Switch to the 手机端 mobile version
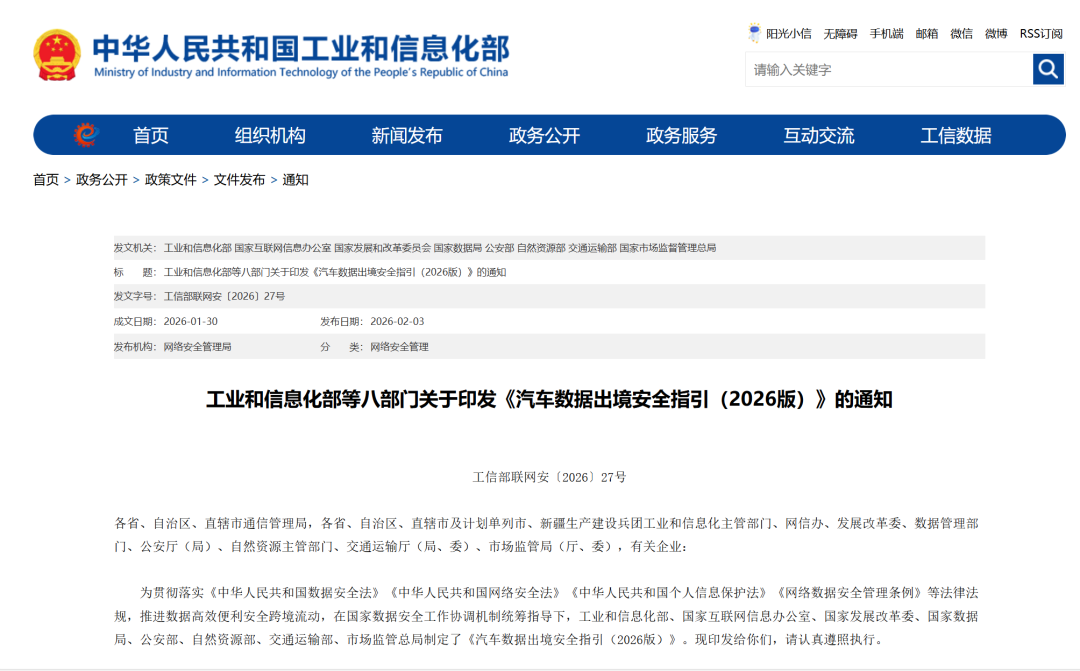 pos(888,33)
